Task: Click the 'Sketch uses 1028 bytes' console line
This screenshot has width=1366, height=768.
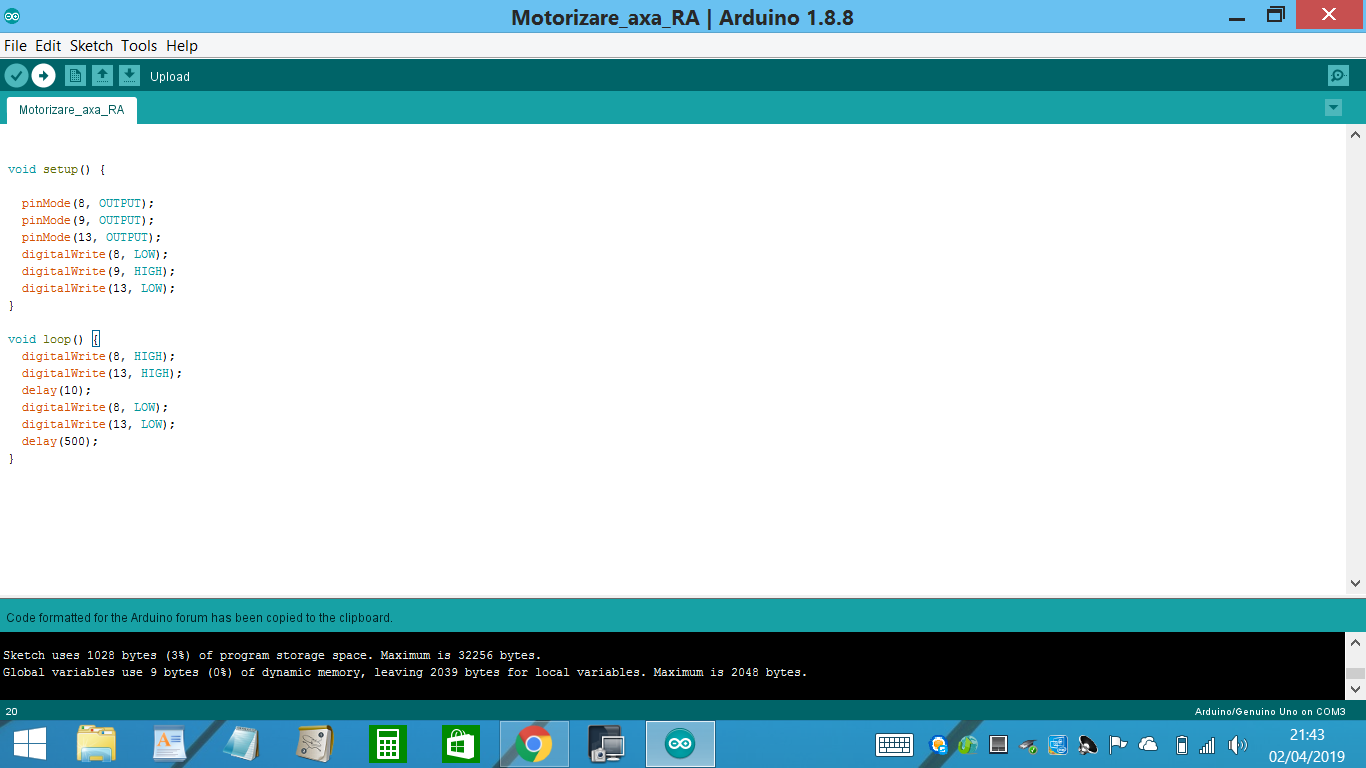Action: [x=272, y=656]
